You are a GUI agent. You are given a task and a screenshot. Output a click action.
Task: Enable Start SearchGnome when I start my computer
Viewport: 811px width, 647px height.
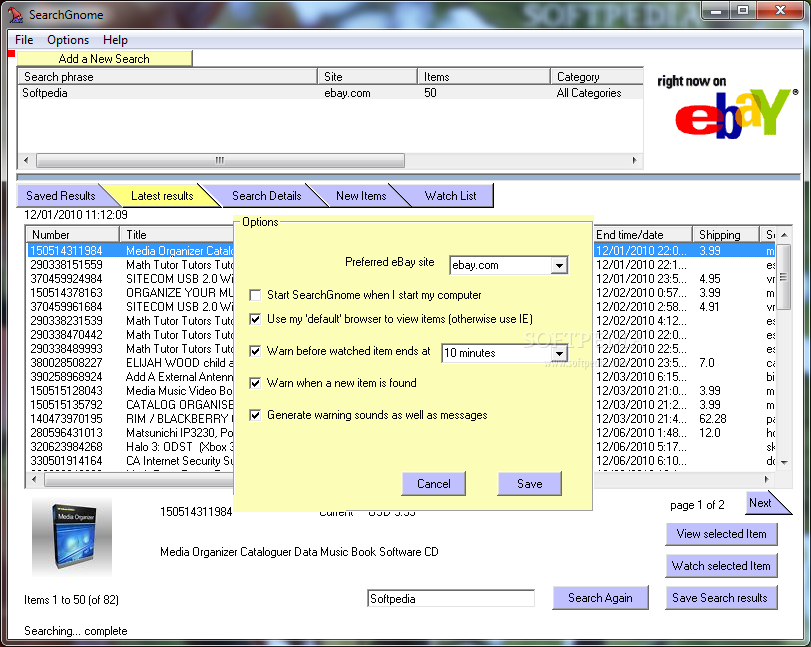click(255, 295)
